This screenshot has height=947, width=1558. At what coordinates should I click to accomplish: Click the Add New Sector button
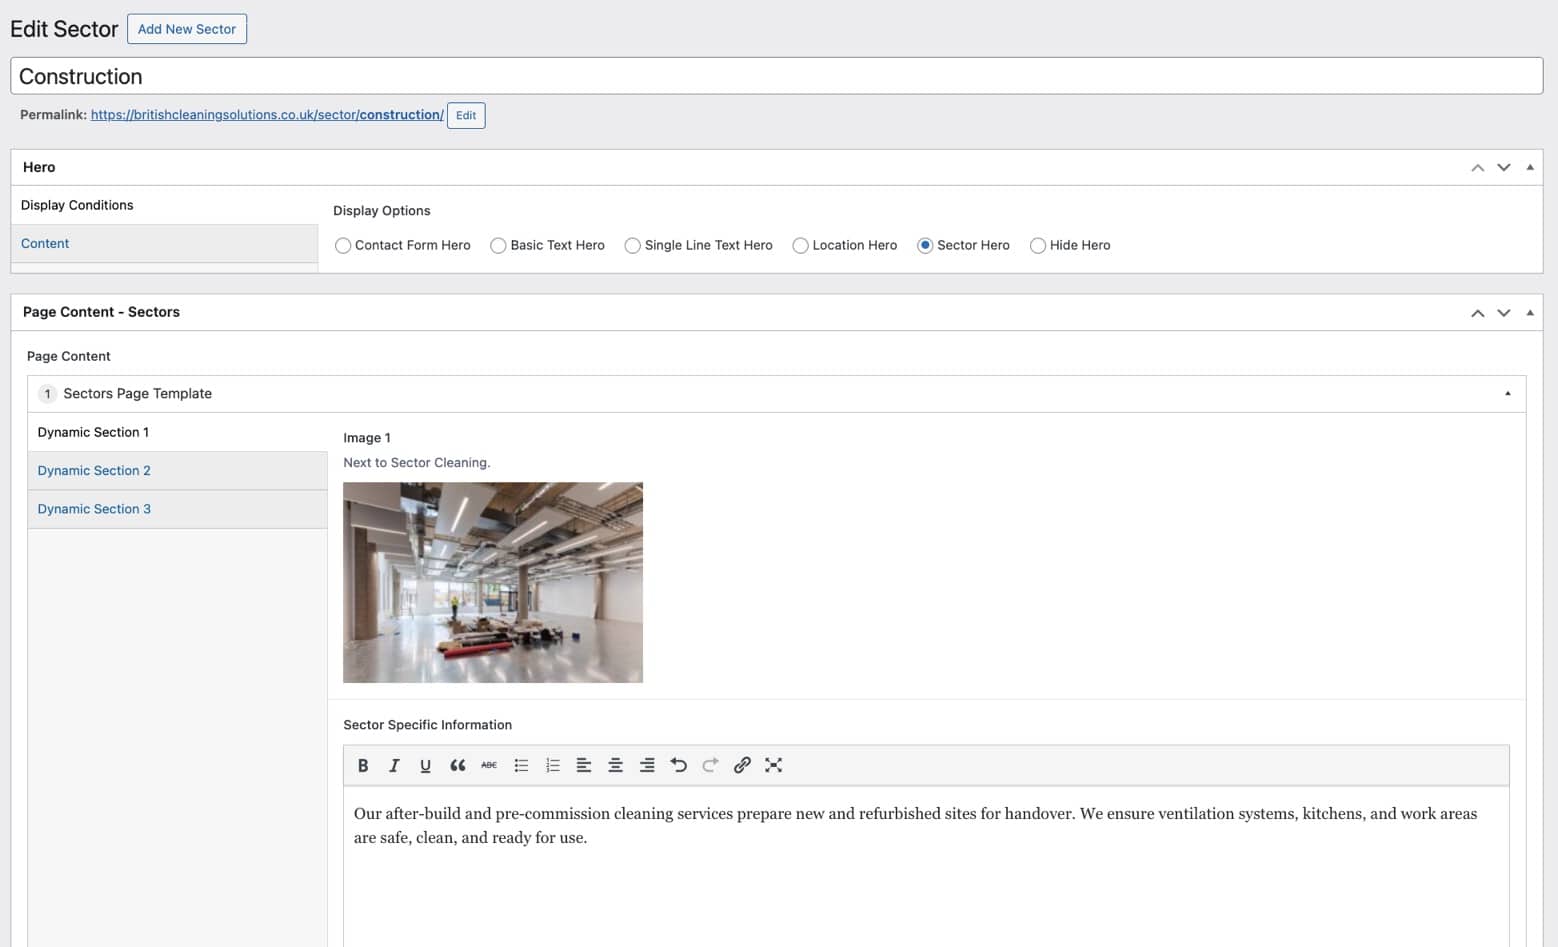coord(187,29)
